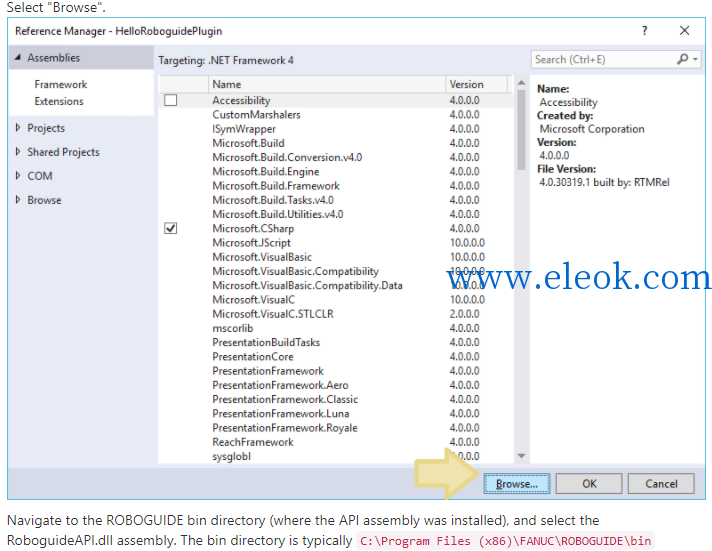The width and height of the screenshot is (712, 551).
Task: Select Microsoft.Build.Utilities.v4.0 row
Action: pyautogui.click(x=336, y=214)
